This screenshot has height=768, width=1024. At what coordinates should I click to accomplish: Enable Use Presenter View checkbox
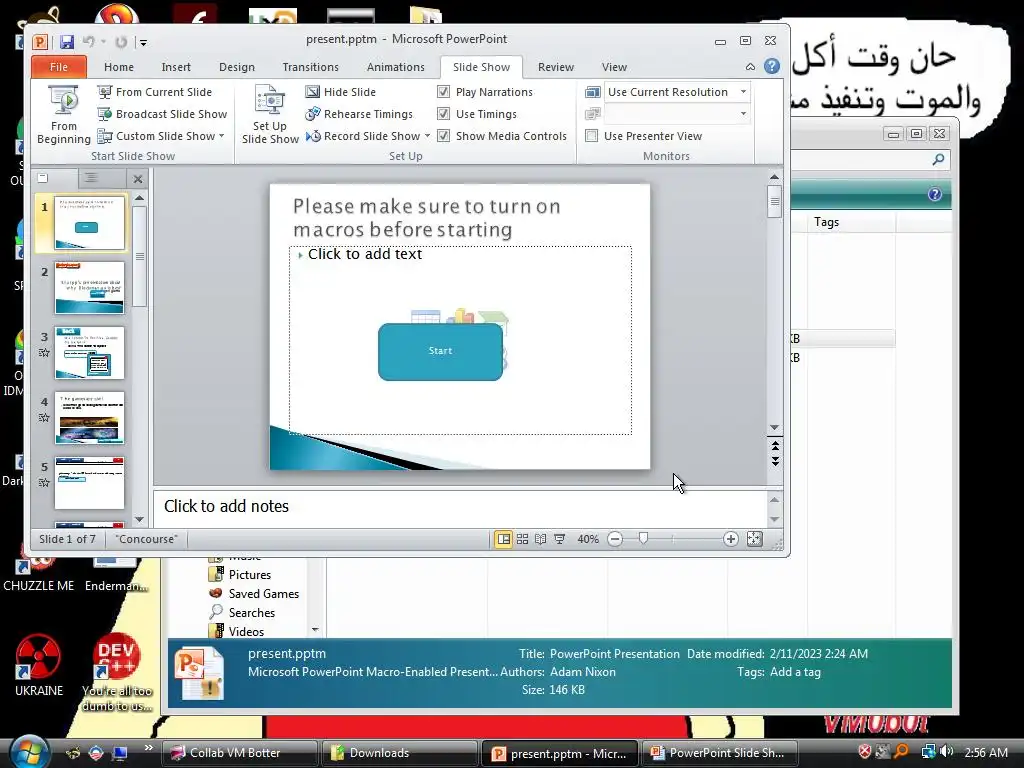point(592,136)
